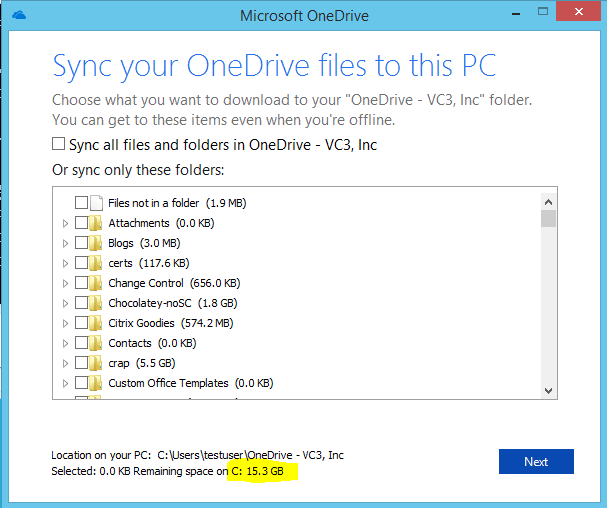Expand the Custom Office Templates folder
607x508 pixels.
[x=65, y=383]
